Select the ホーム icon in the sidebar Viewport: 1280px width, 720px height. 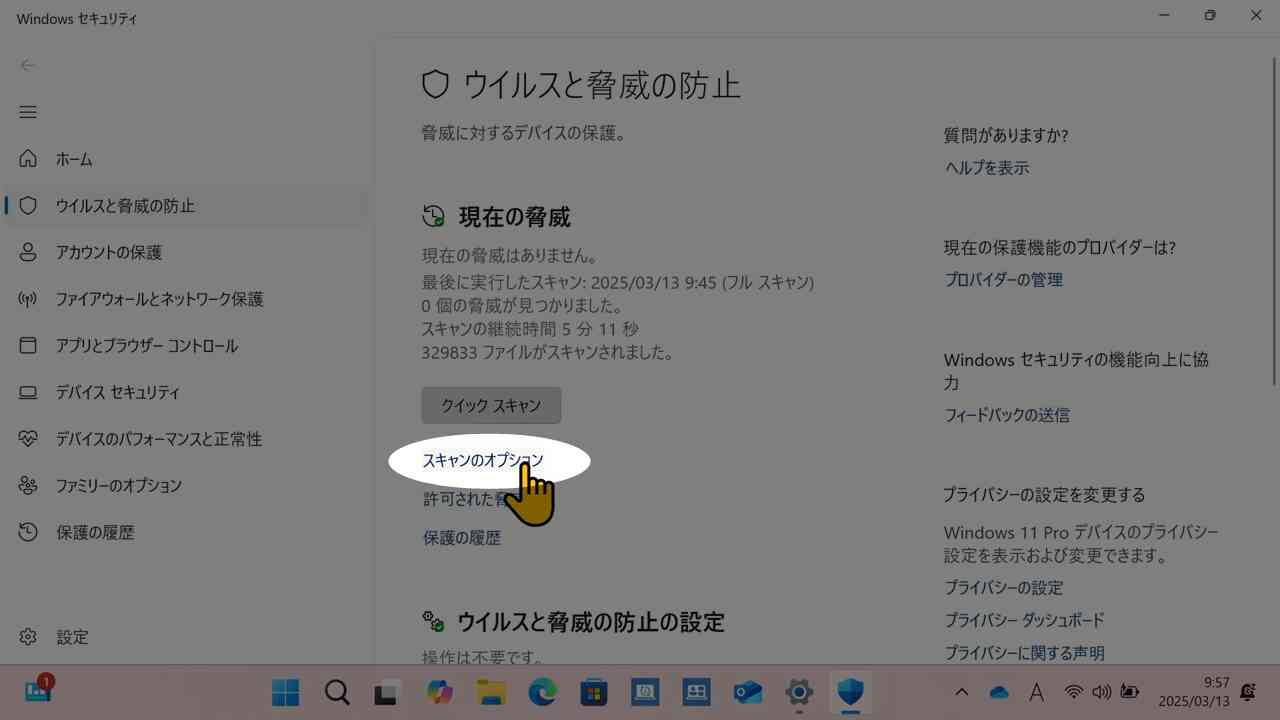coord(28,159)
